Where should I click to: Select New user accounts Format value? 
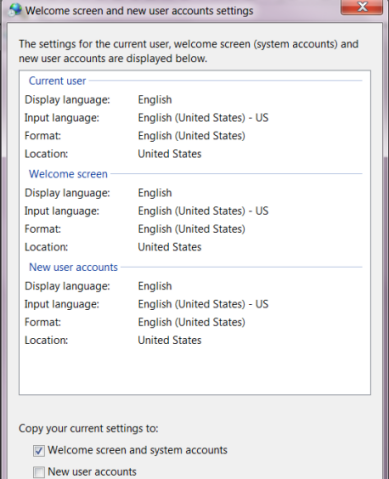192,322
